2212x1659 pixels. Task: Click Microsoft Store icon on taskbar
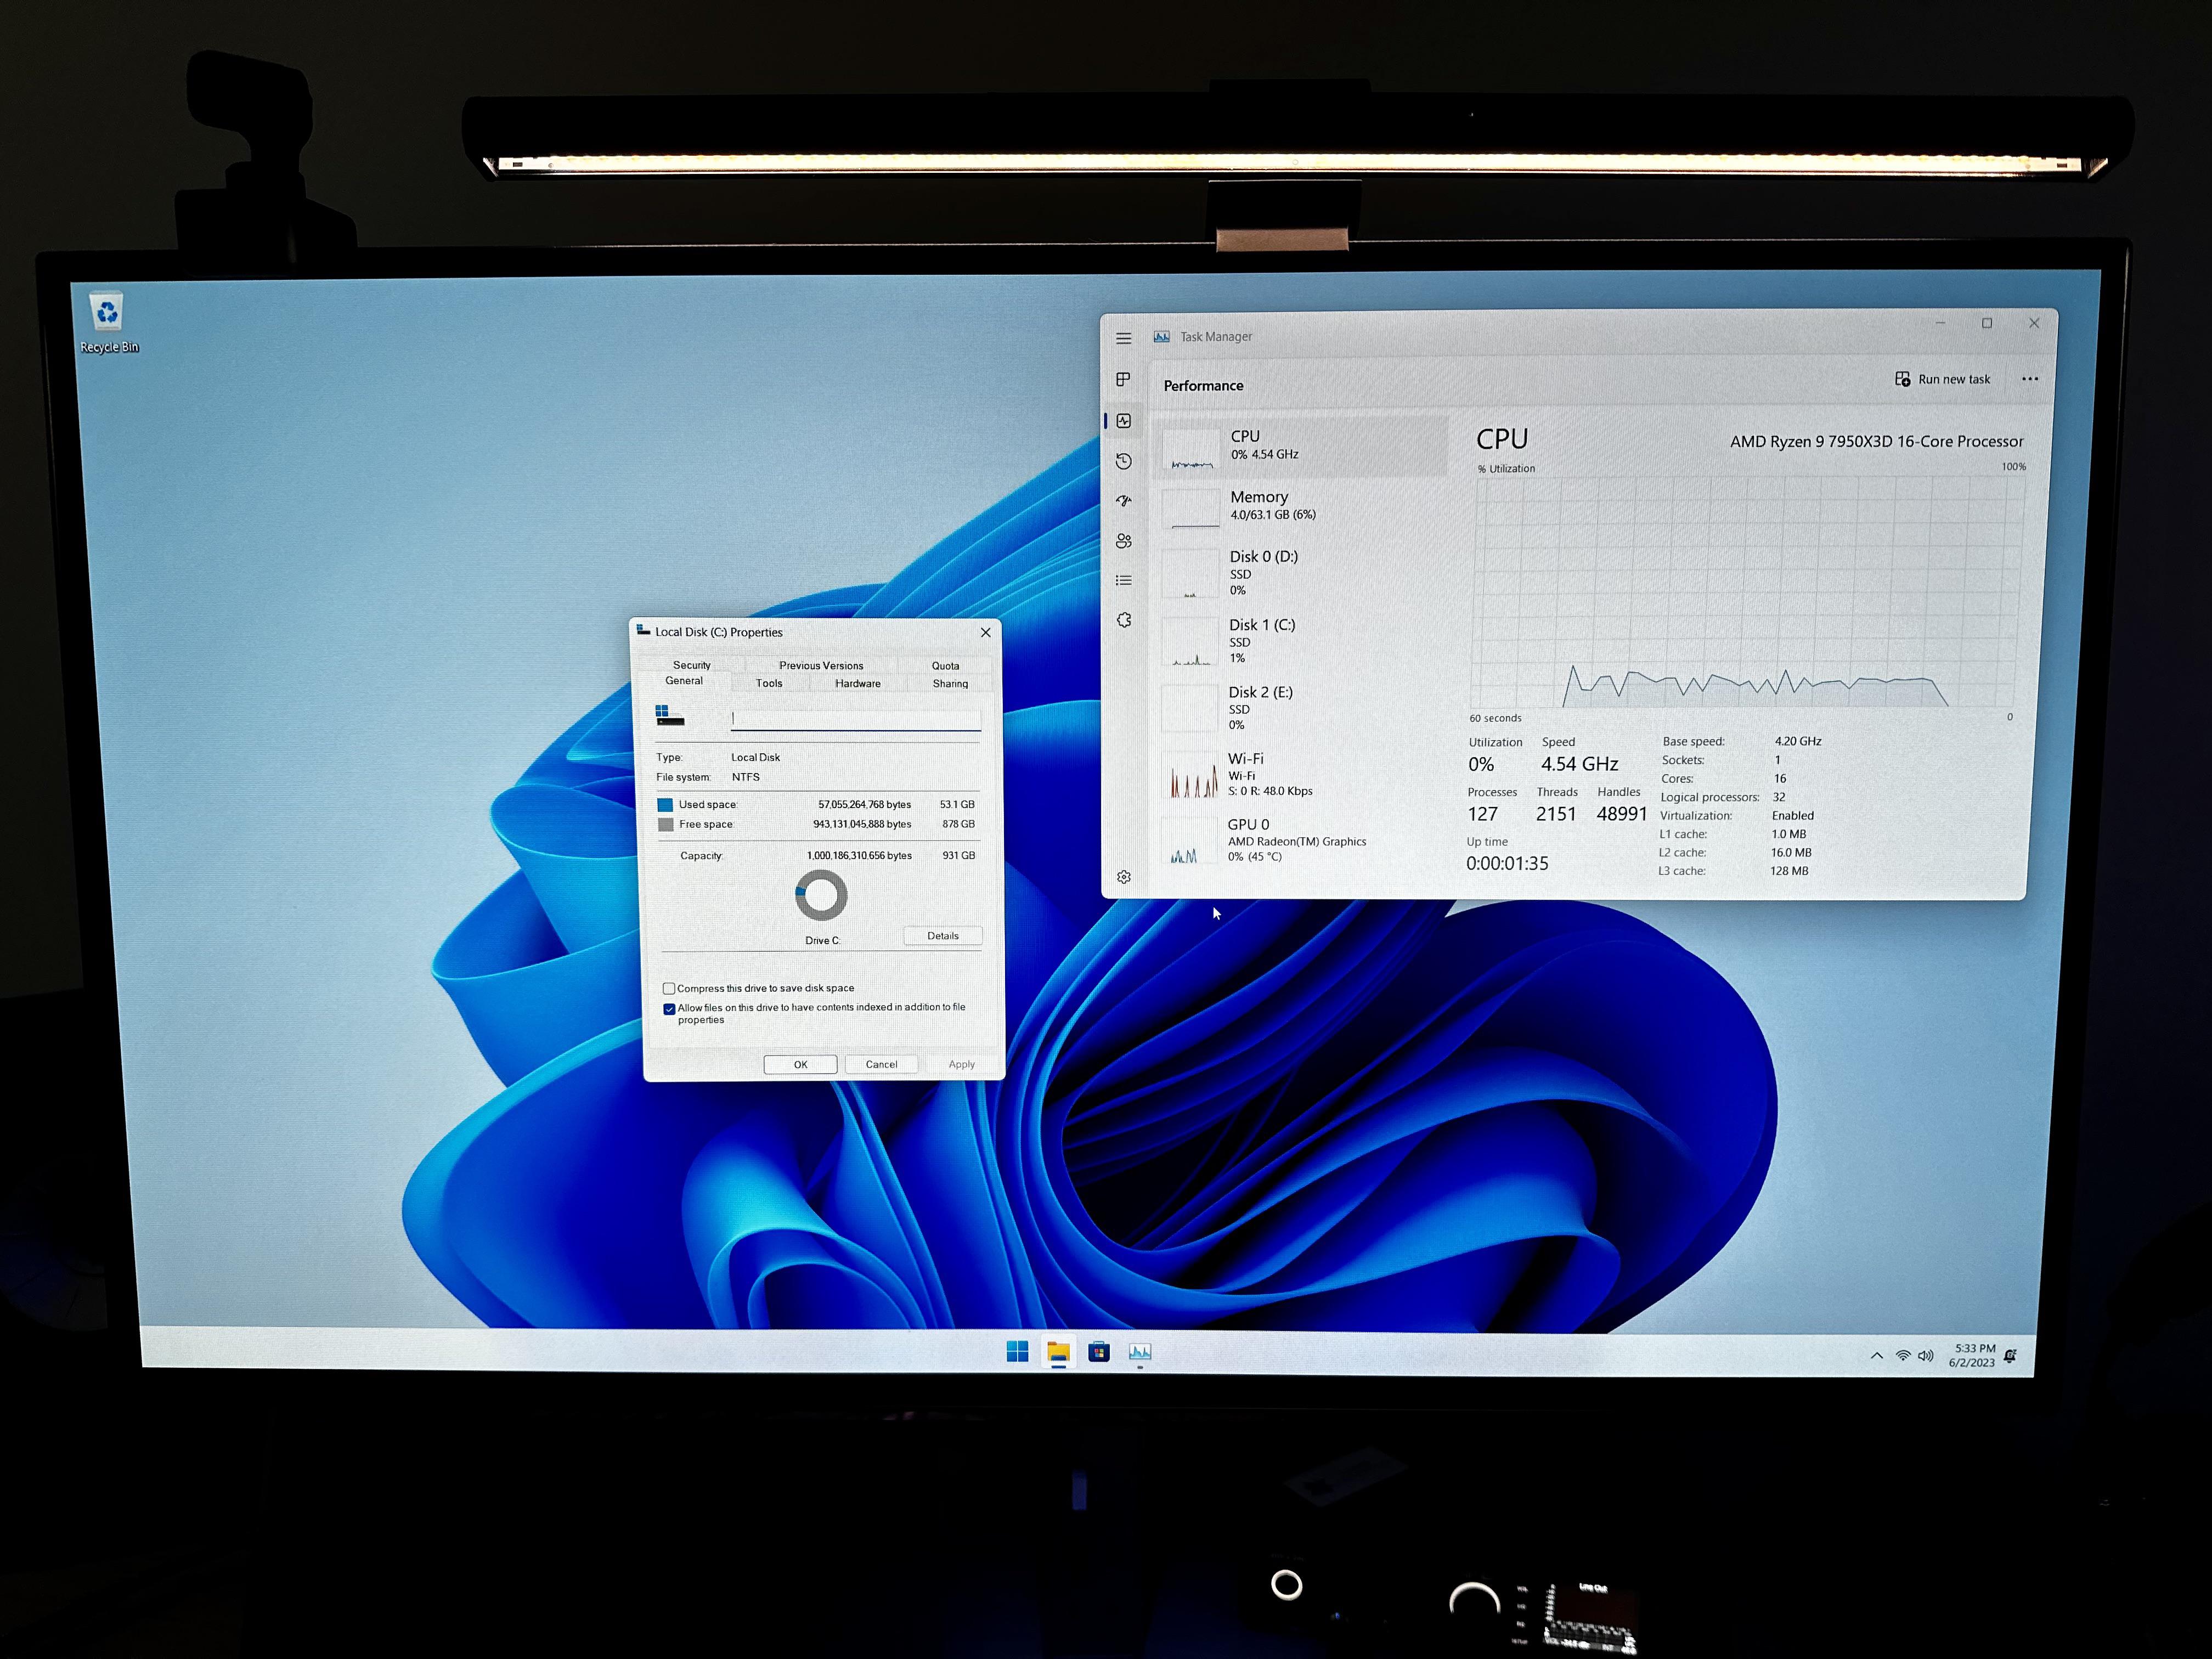1099,1352
